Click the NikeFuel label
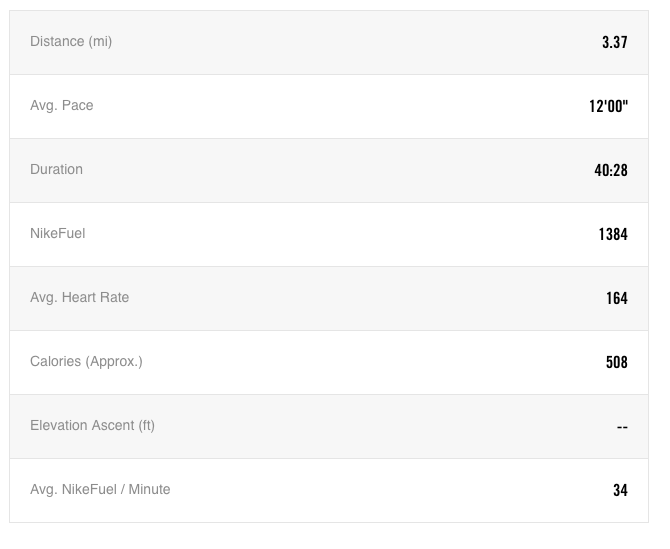The height and width of the screenshot is (549, 670). tap(58, 234)
